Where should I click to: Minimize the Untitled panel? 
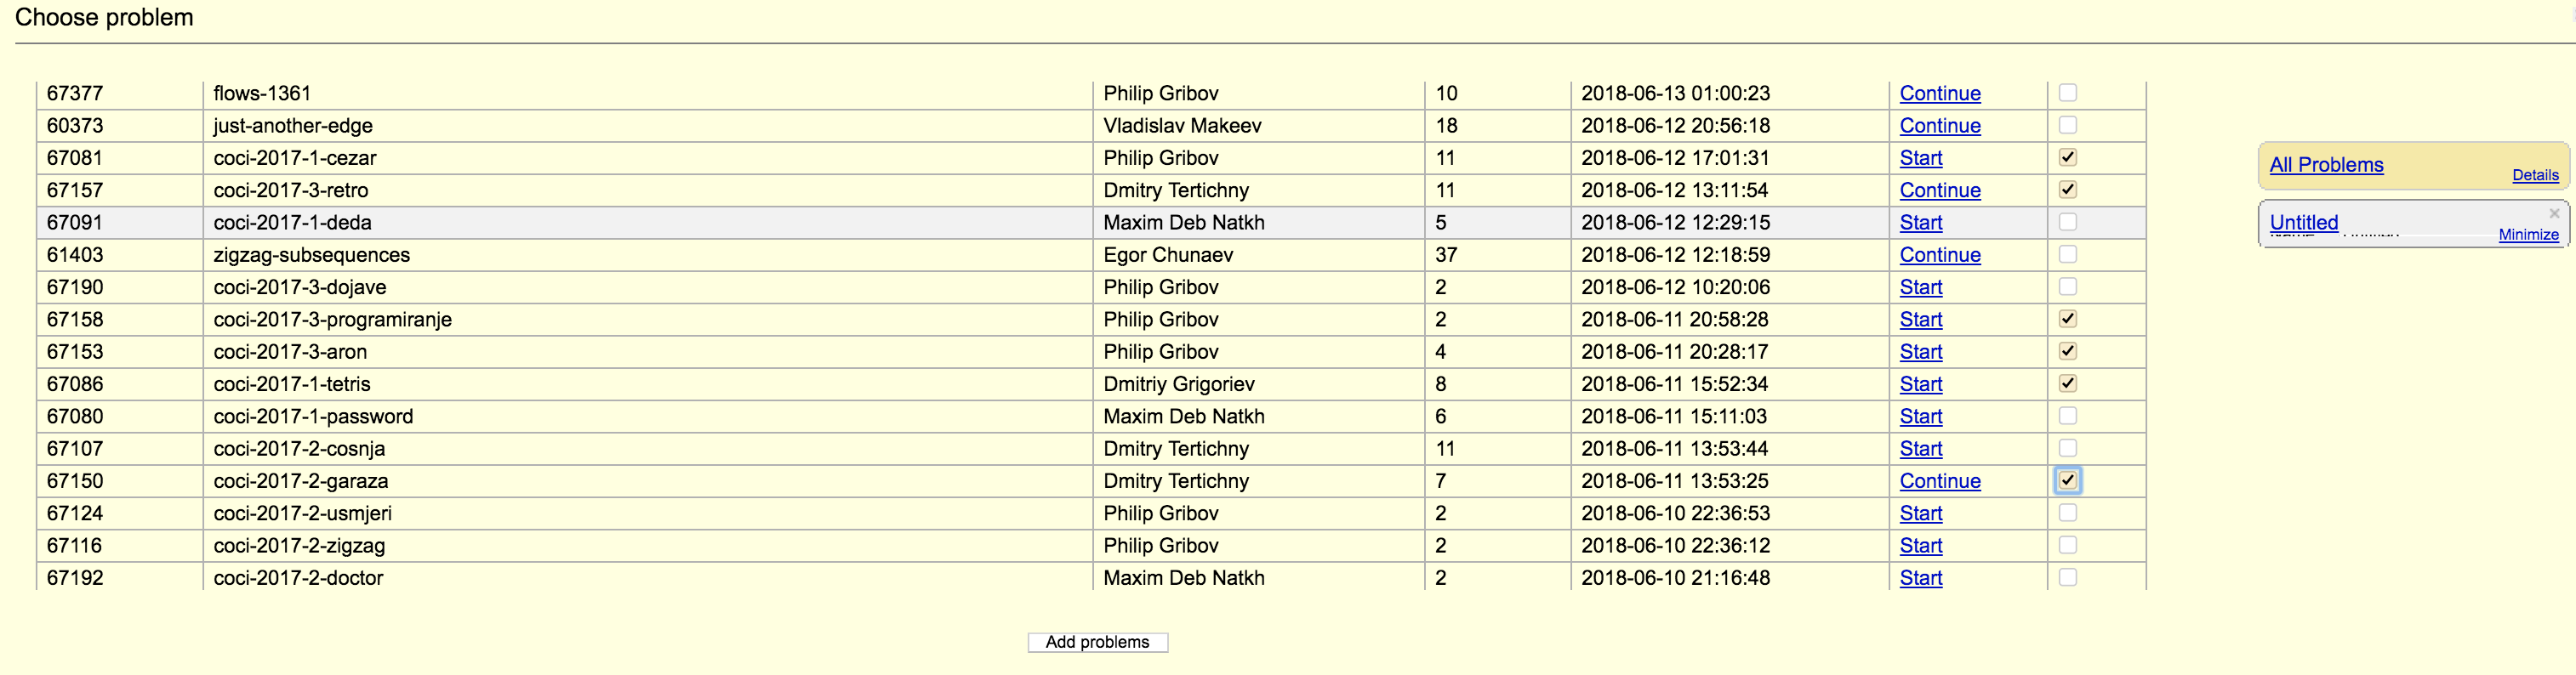coord(2528,235)
